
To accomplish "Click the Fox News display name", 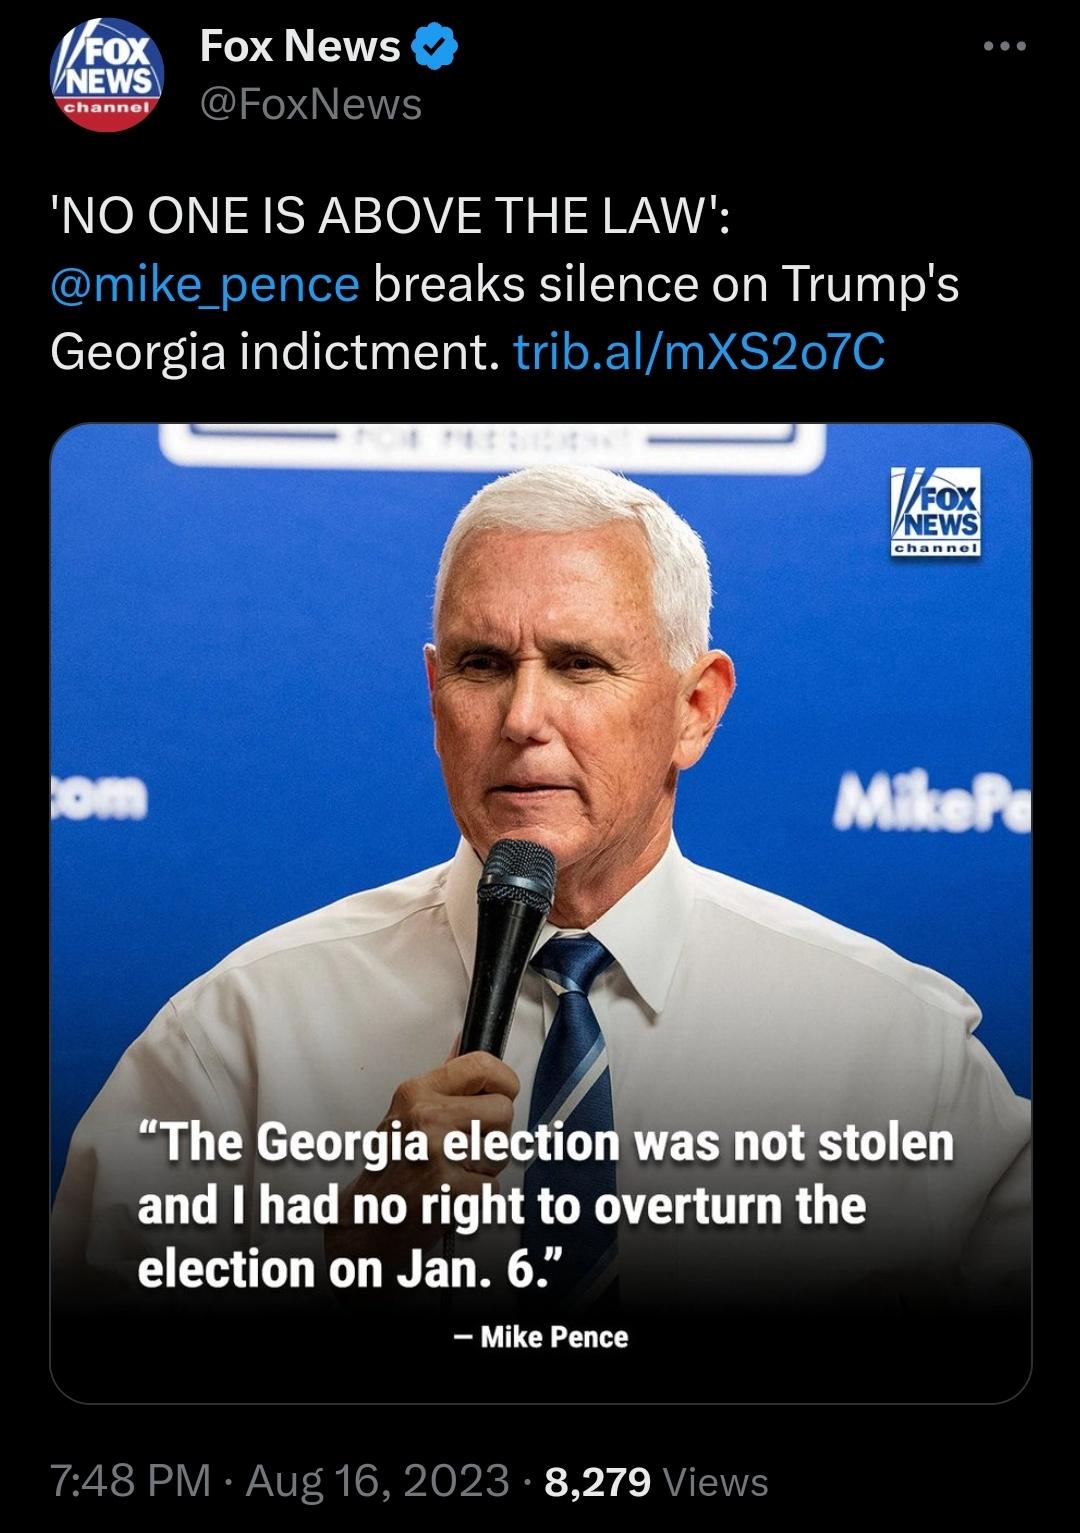I will tap(300, 47).
